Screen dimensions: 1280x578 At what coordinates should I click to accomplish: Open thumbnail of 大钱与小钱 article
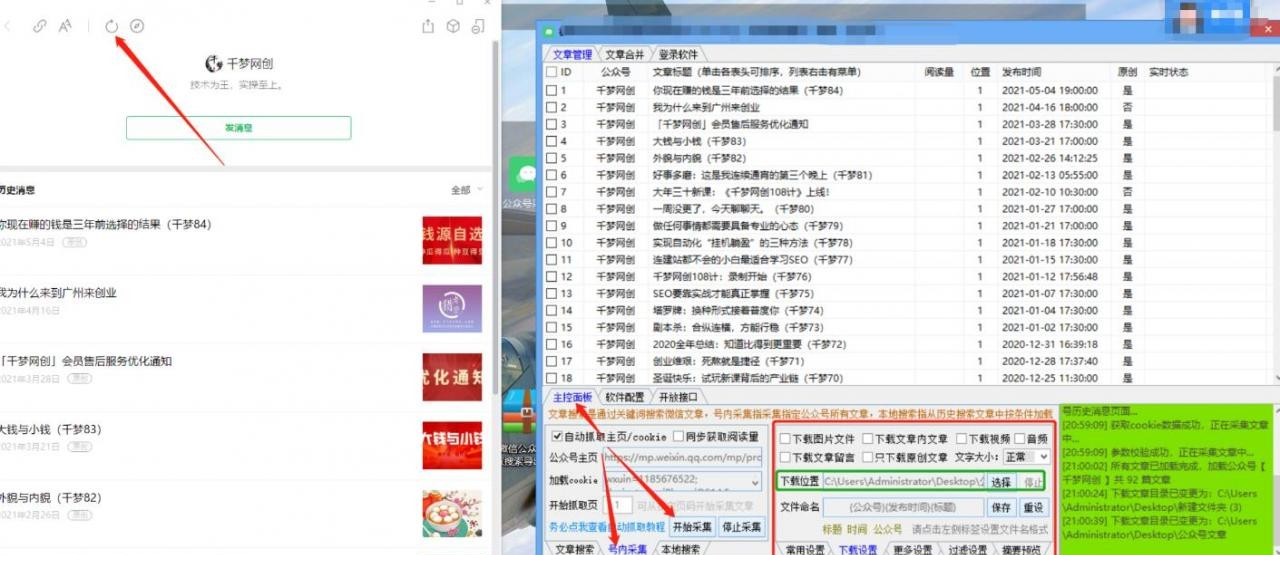tap(452, 445)
